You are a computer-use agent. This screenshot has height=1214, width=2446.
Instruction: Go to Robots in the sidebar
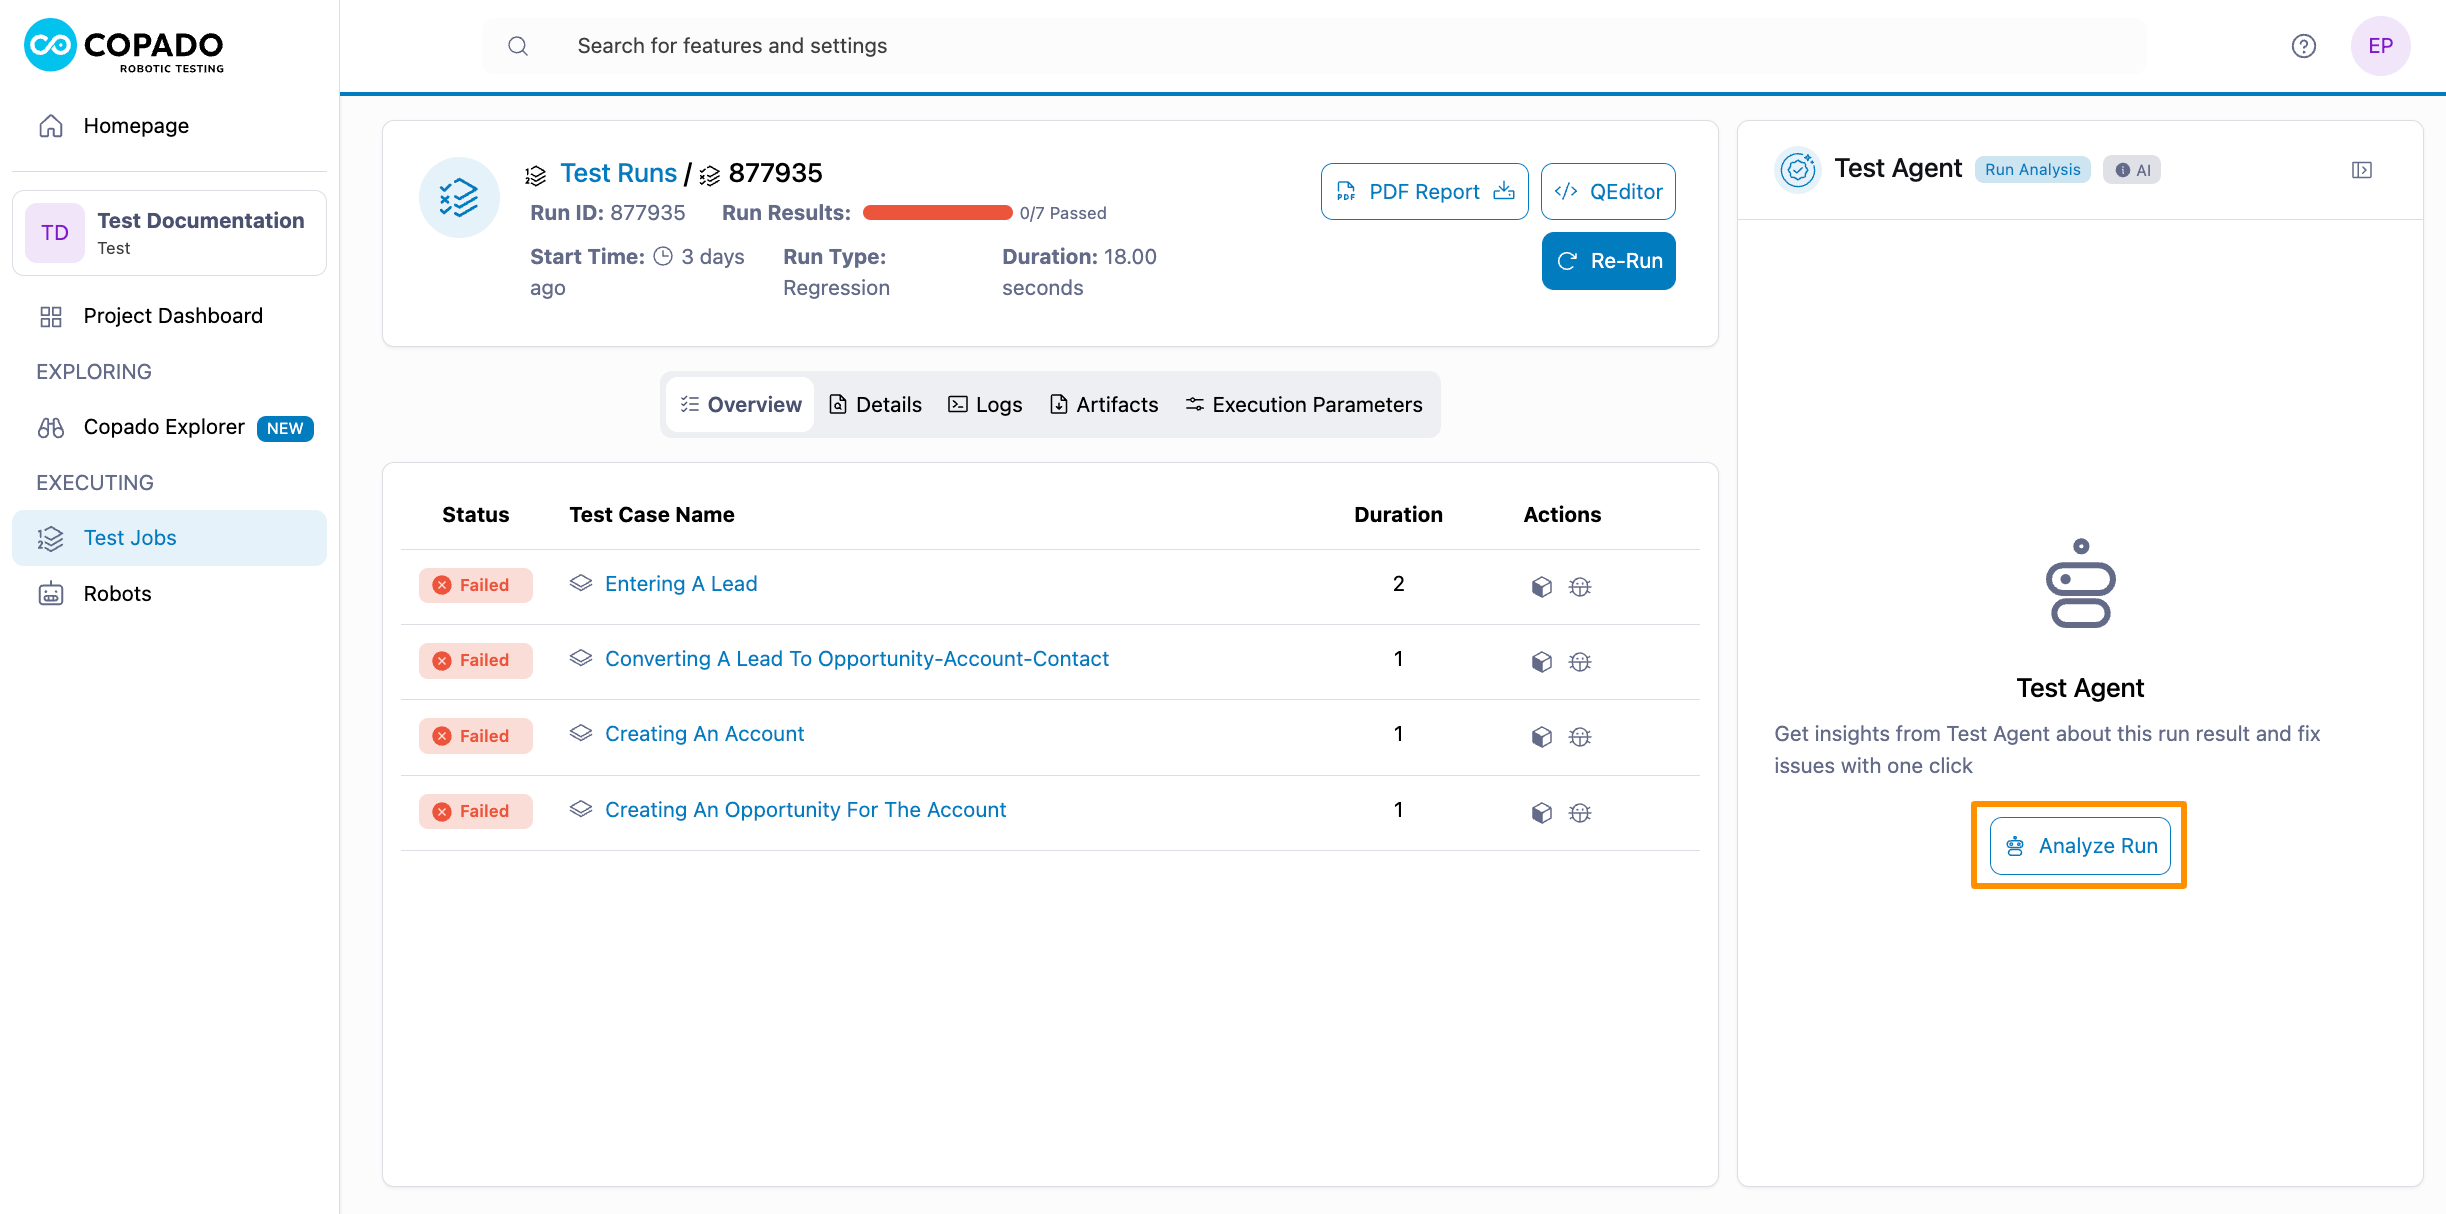coord(117,593)
